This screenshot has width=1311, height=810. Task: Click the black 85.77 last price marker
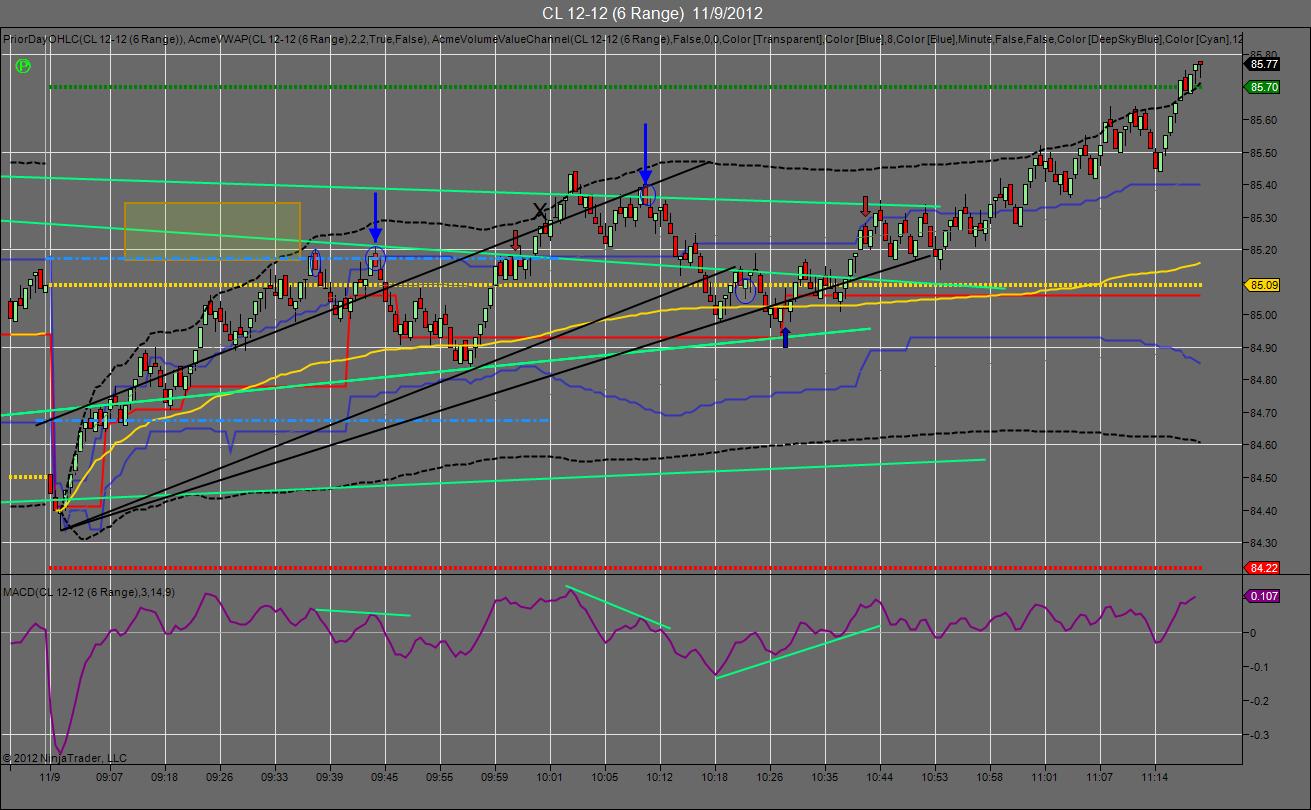[1264, 64]
